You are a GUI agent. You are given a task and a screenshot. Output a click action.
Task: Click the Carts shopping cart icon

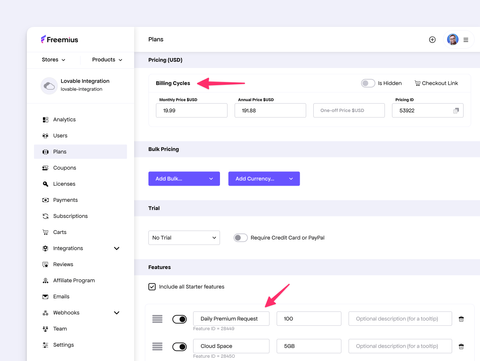[45, 232]
